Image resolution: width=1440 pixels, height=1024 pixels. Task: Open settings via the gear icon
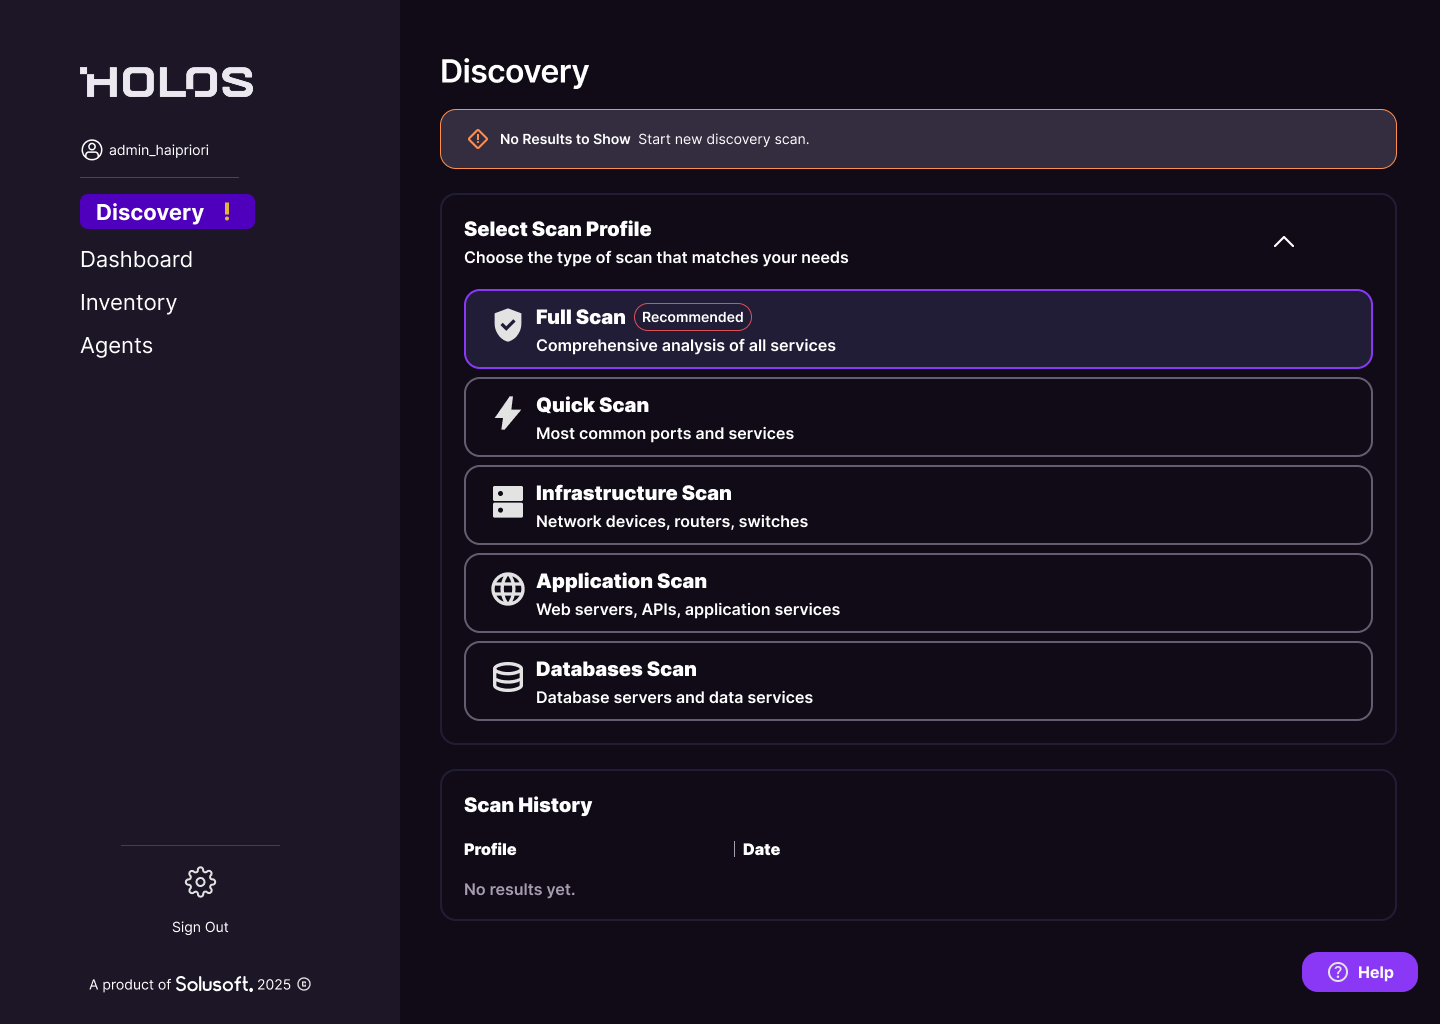[200, 882]
